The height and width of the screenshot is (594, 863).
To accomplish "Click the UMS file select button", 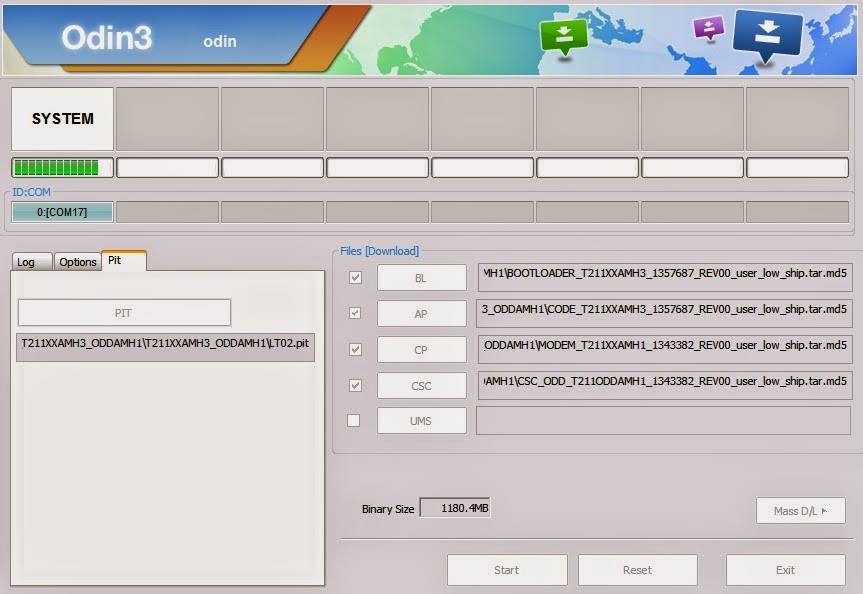I will (x=422, y=421).
